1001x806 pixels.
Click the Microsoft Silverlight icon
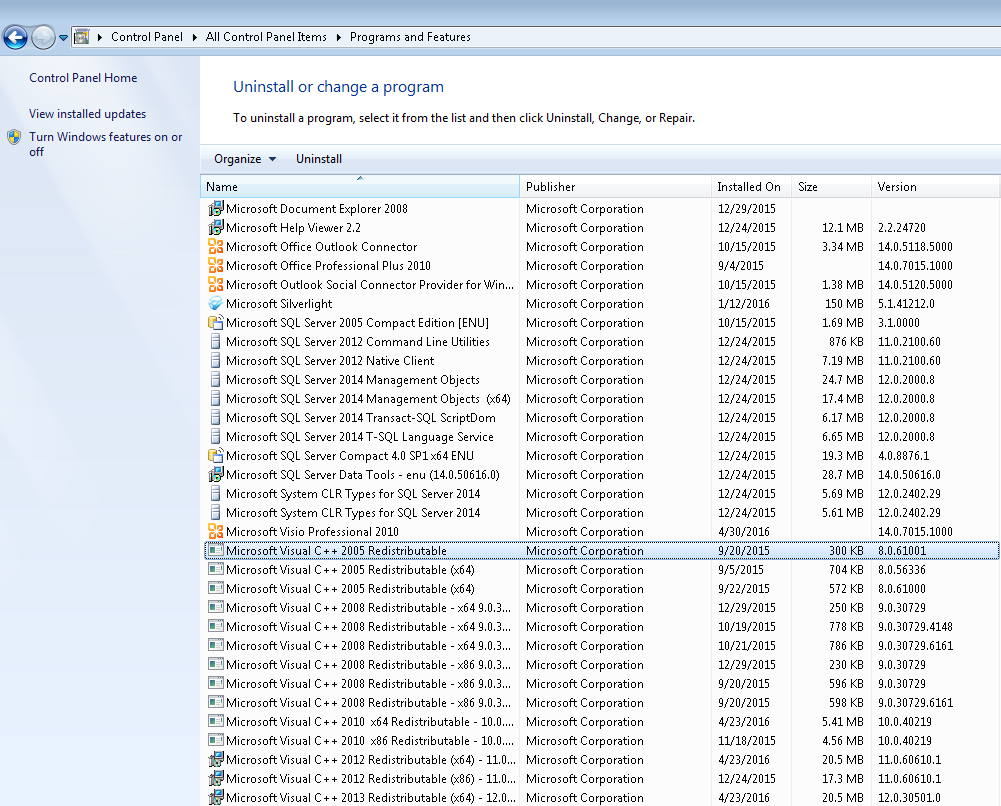(216, 303)
